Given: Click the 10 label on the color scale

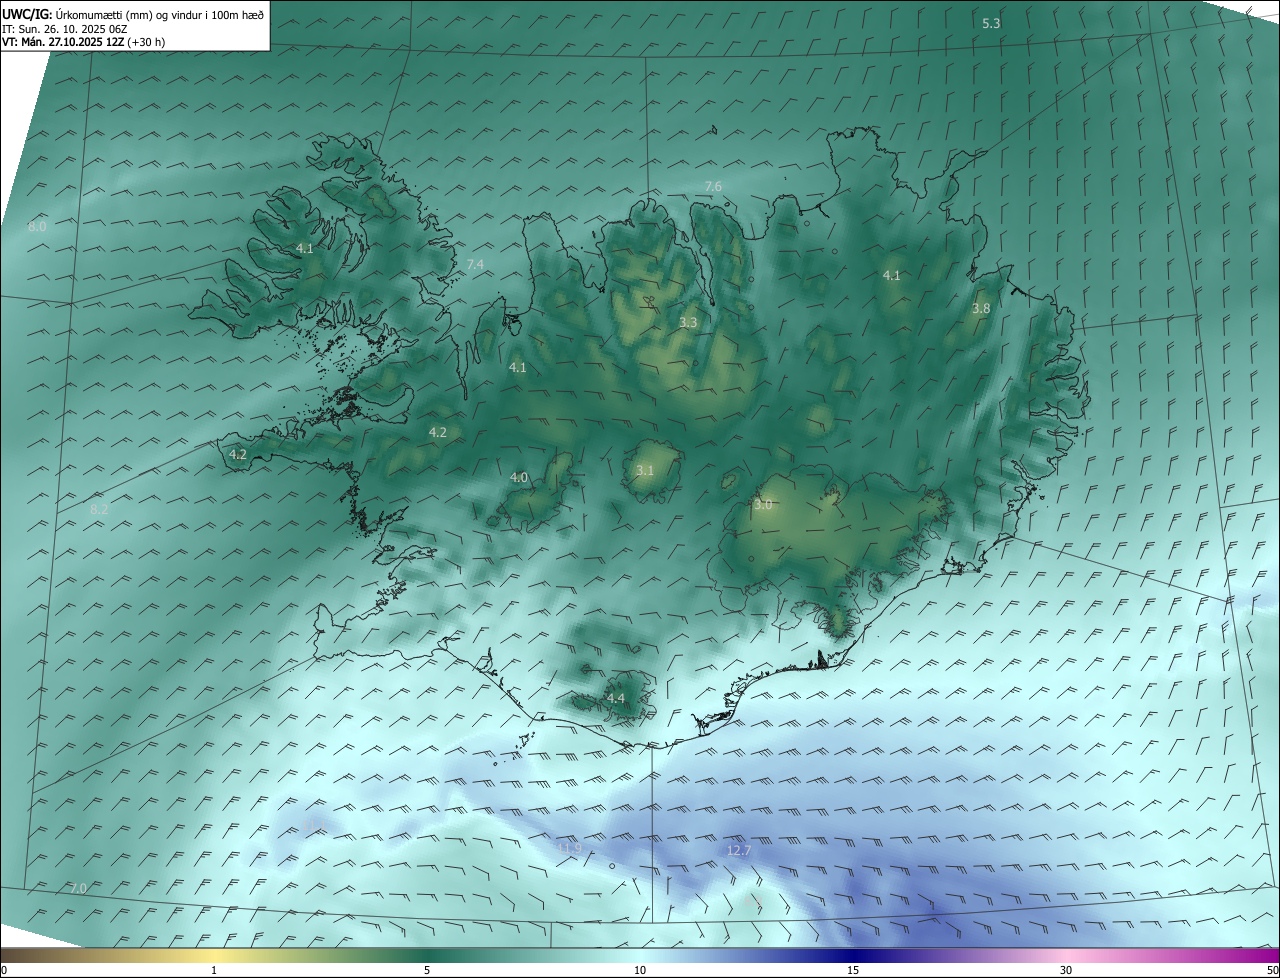Looking at the screenshot, I should pos(640,970).
